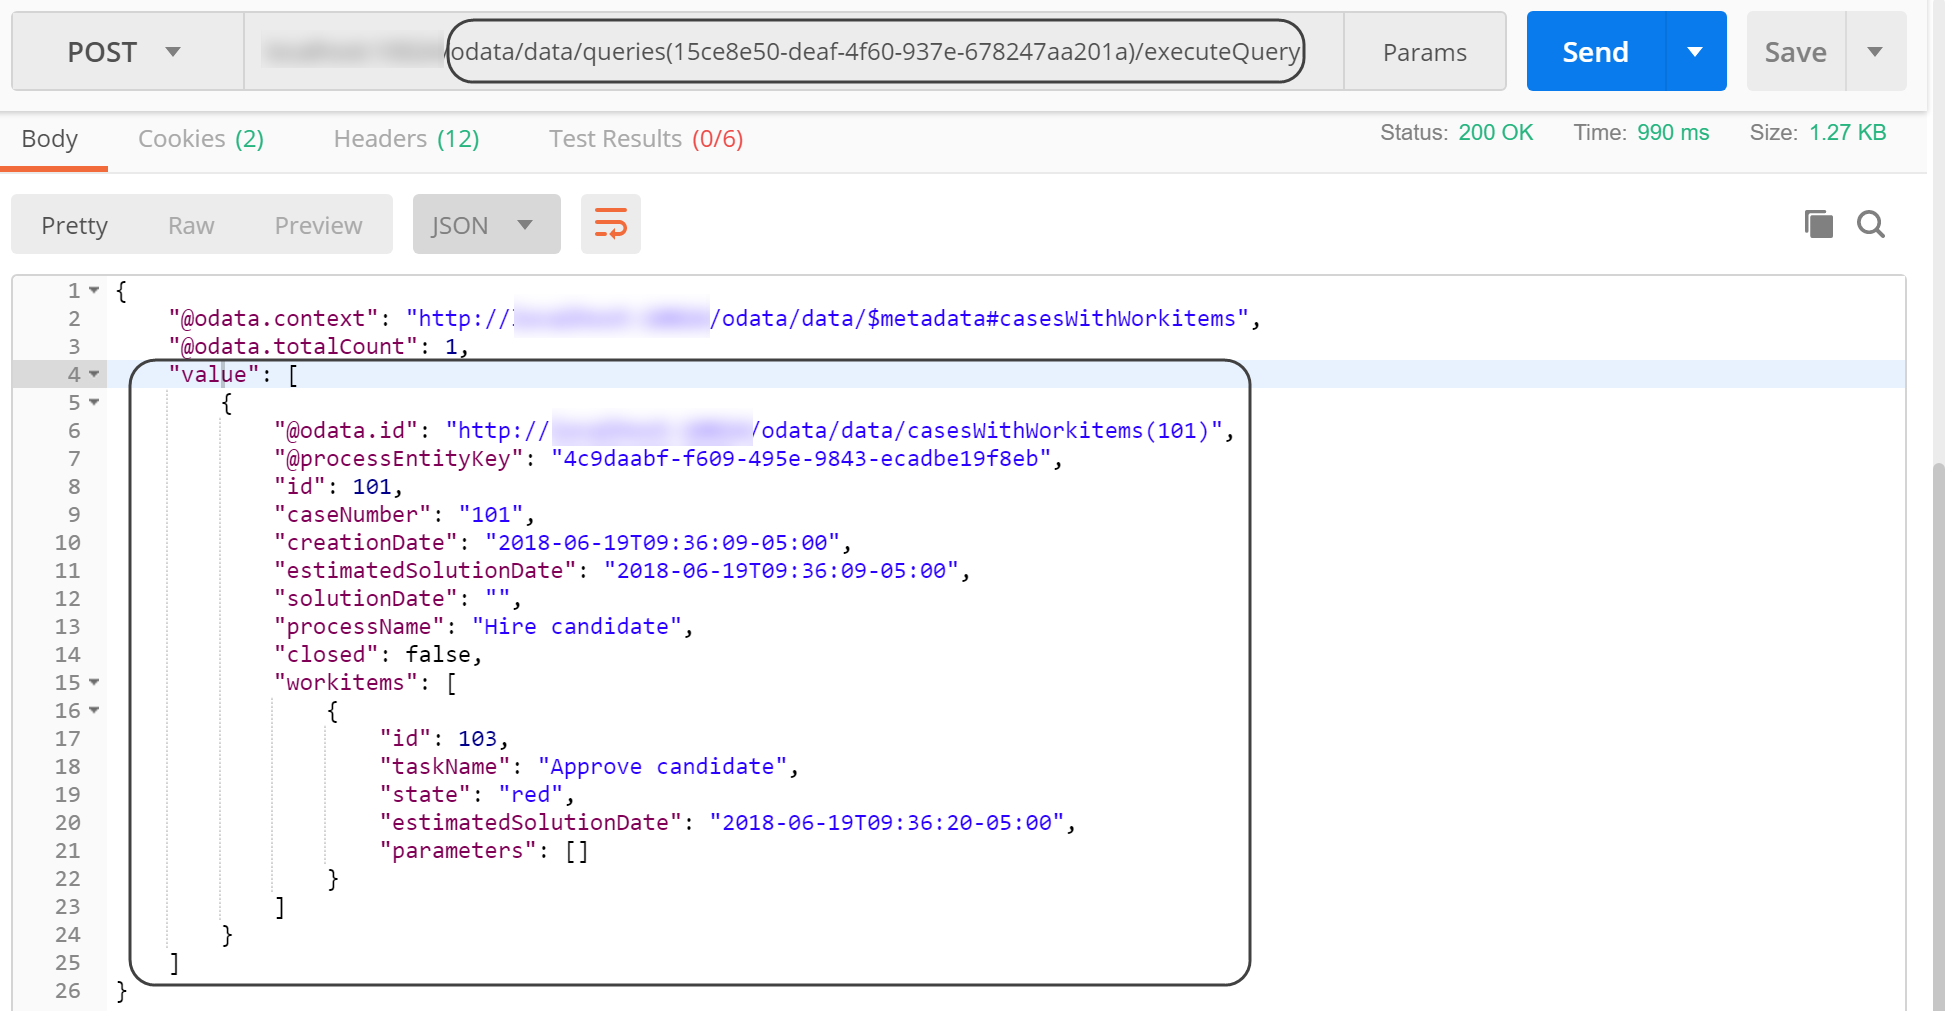Click the workitem id value 103

coord(477,738)
